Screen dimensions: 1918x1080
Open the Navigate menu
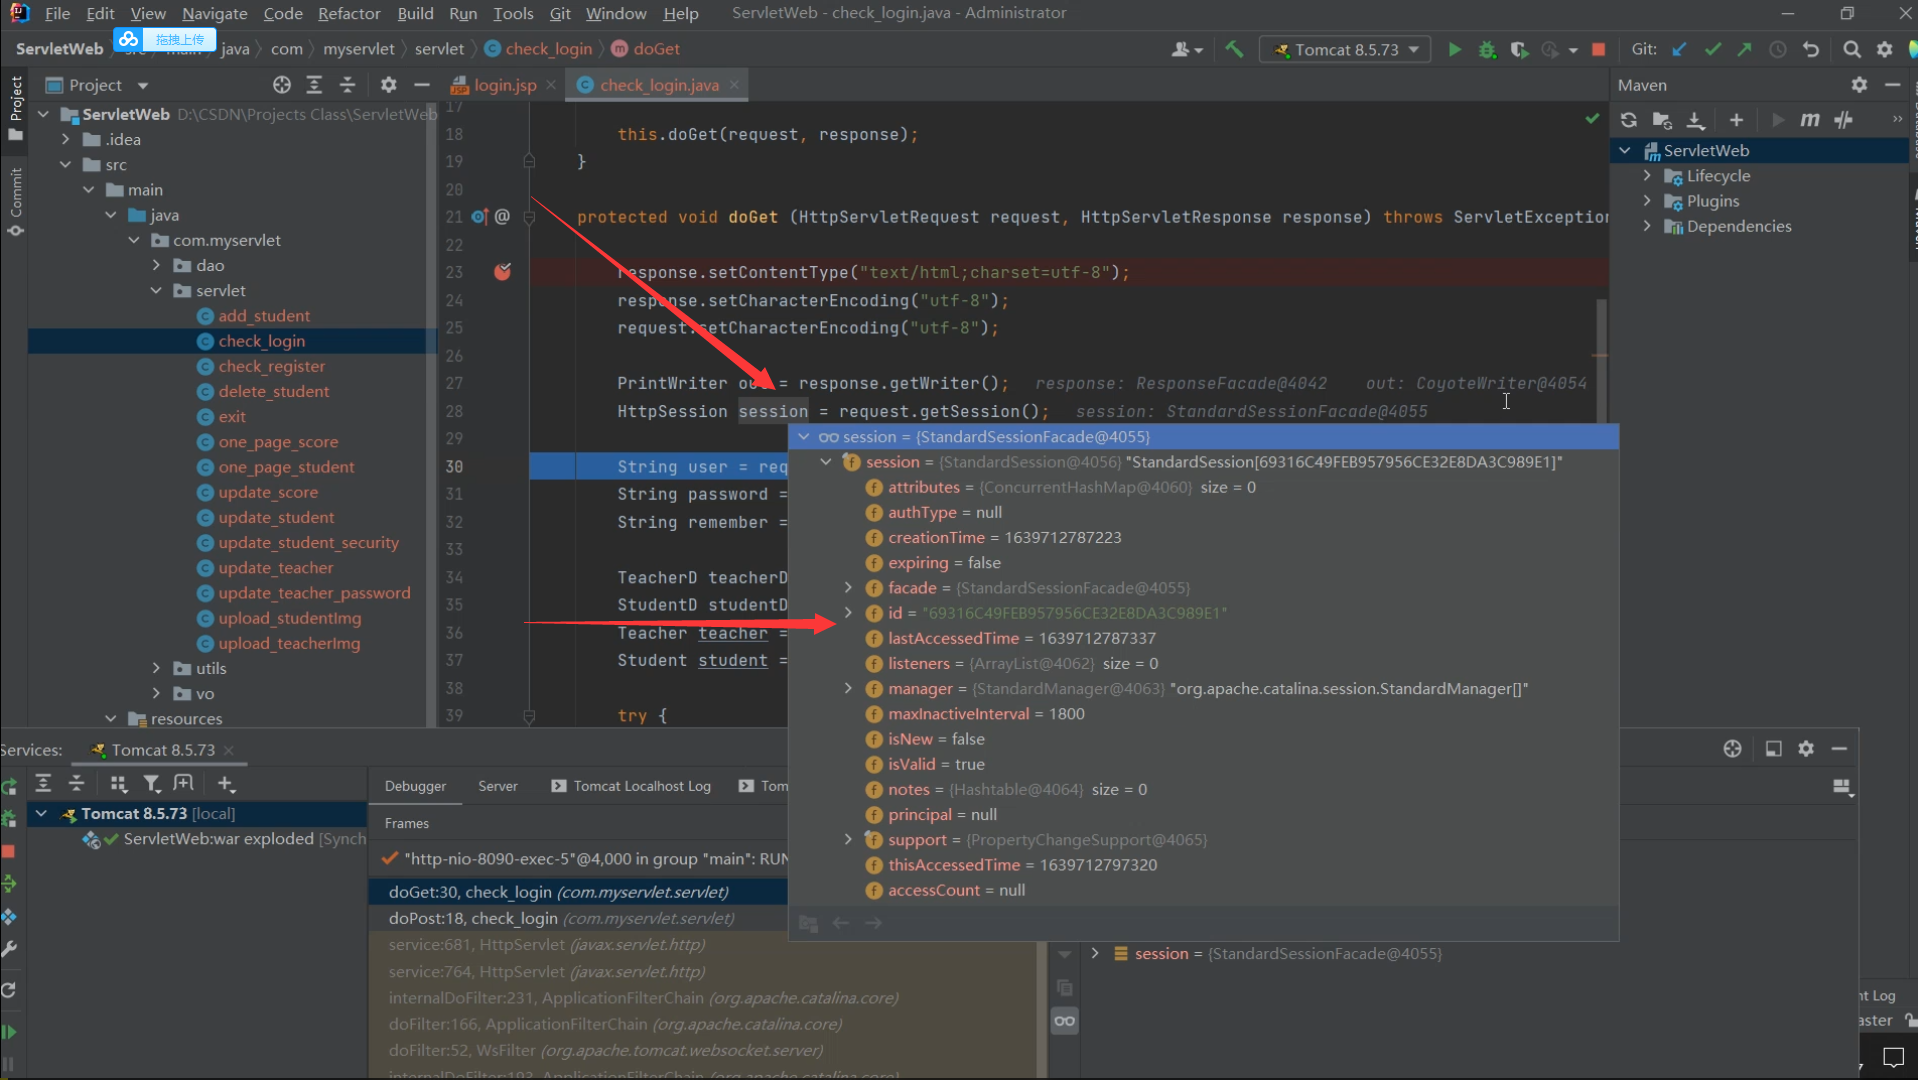[x=214, y=13]
